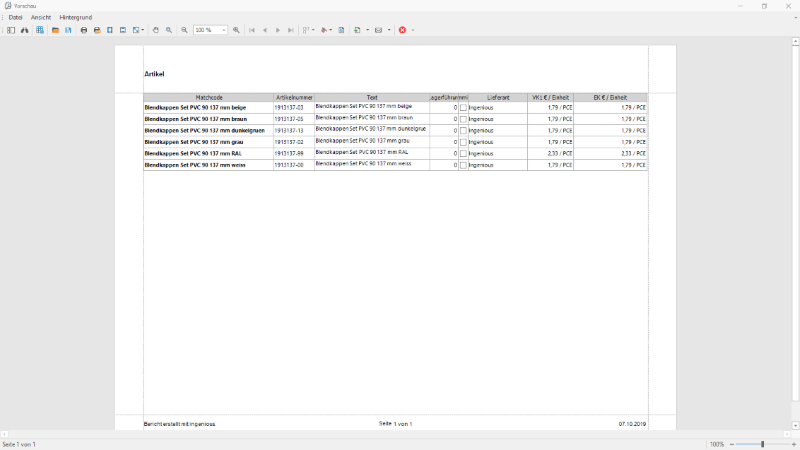Open the toolbar options arrow after red X

pyautogui.click(x=413, y=30)
